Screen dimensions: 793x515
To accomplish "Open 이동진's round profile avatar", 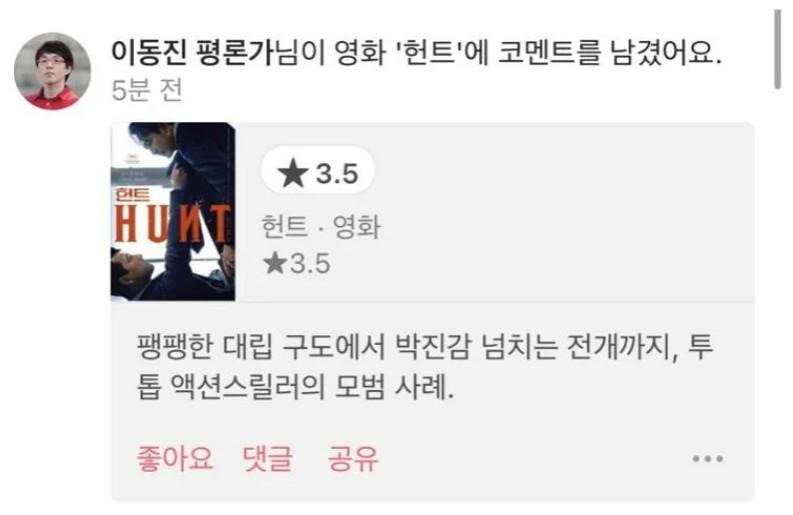I will click(x=52, y=71).
